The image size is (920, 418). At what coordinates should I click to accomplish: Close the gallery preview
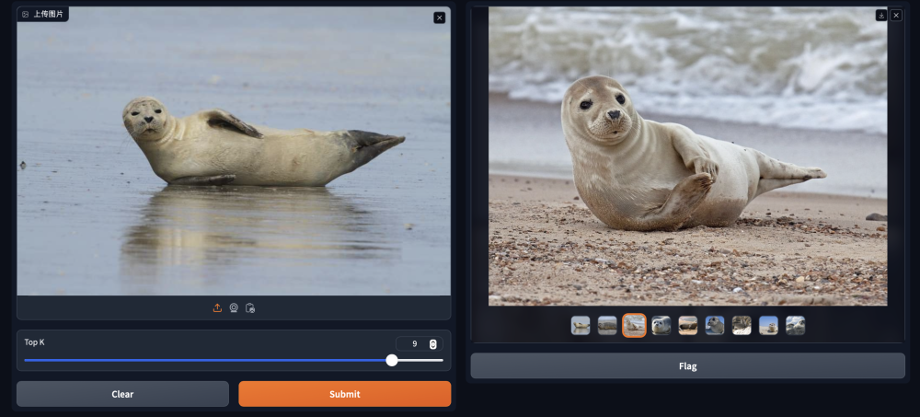point(896,15)
